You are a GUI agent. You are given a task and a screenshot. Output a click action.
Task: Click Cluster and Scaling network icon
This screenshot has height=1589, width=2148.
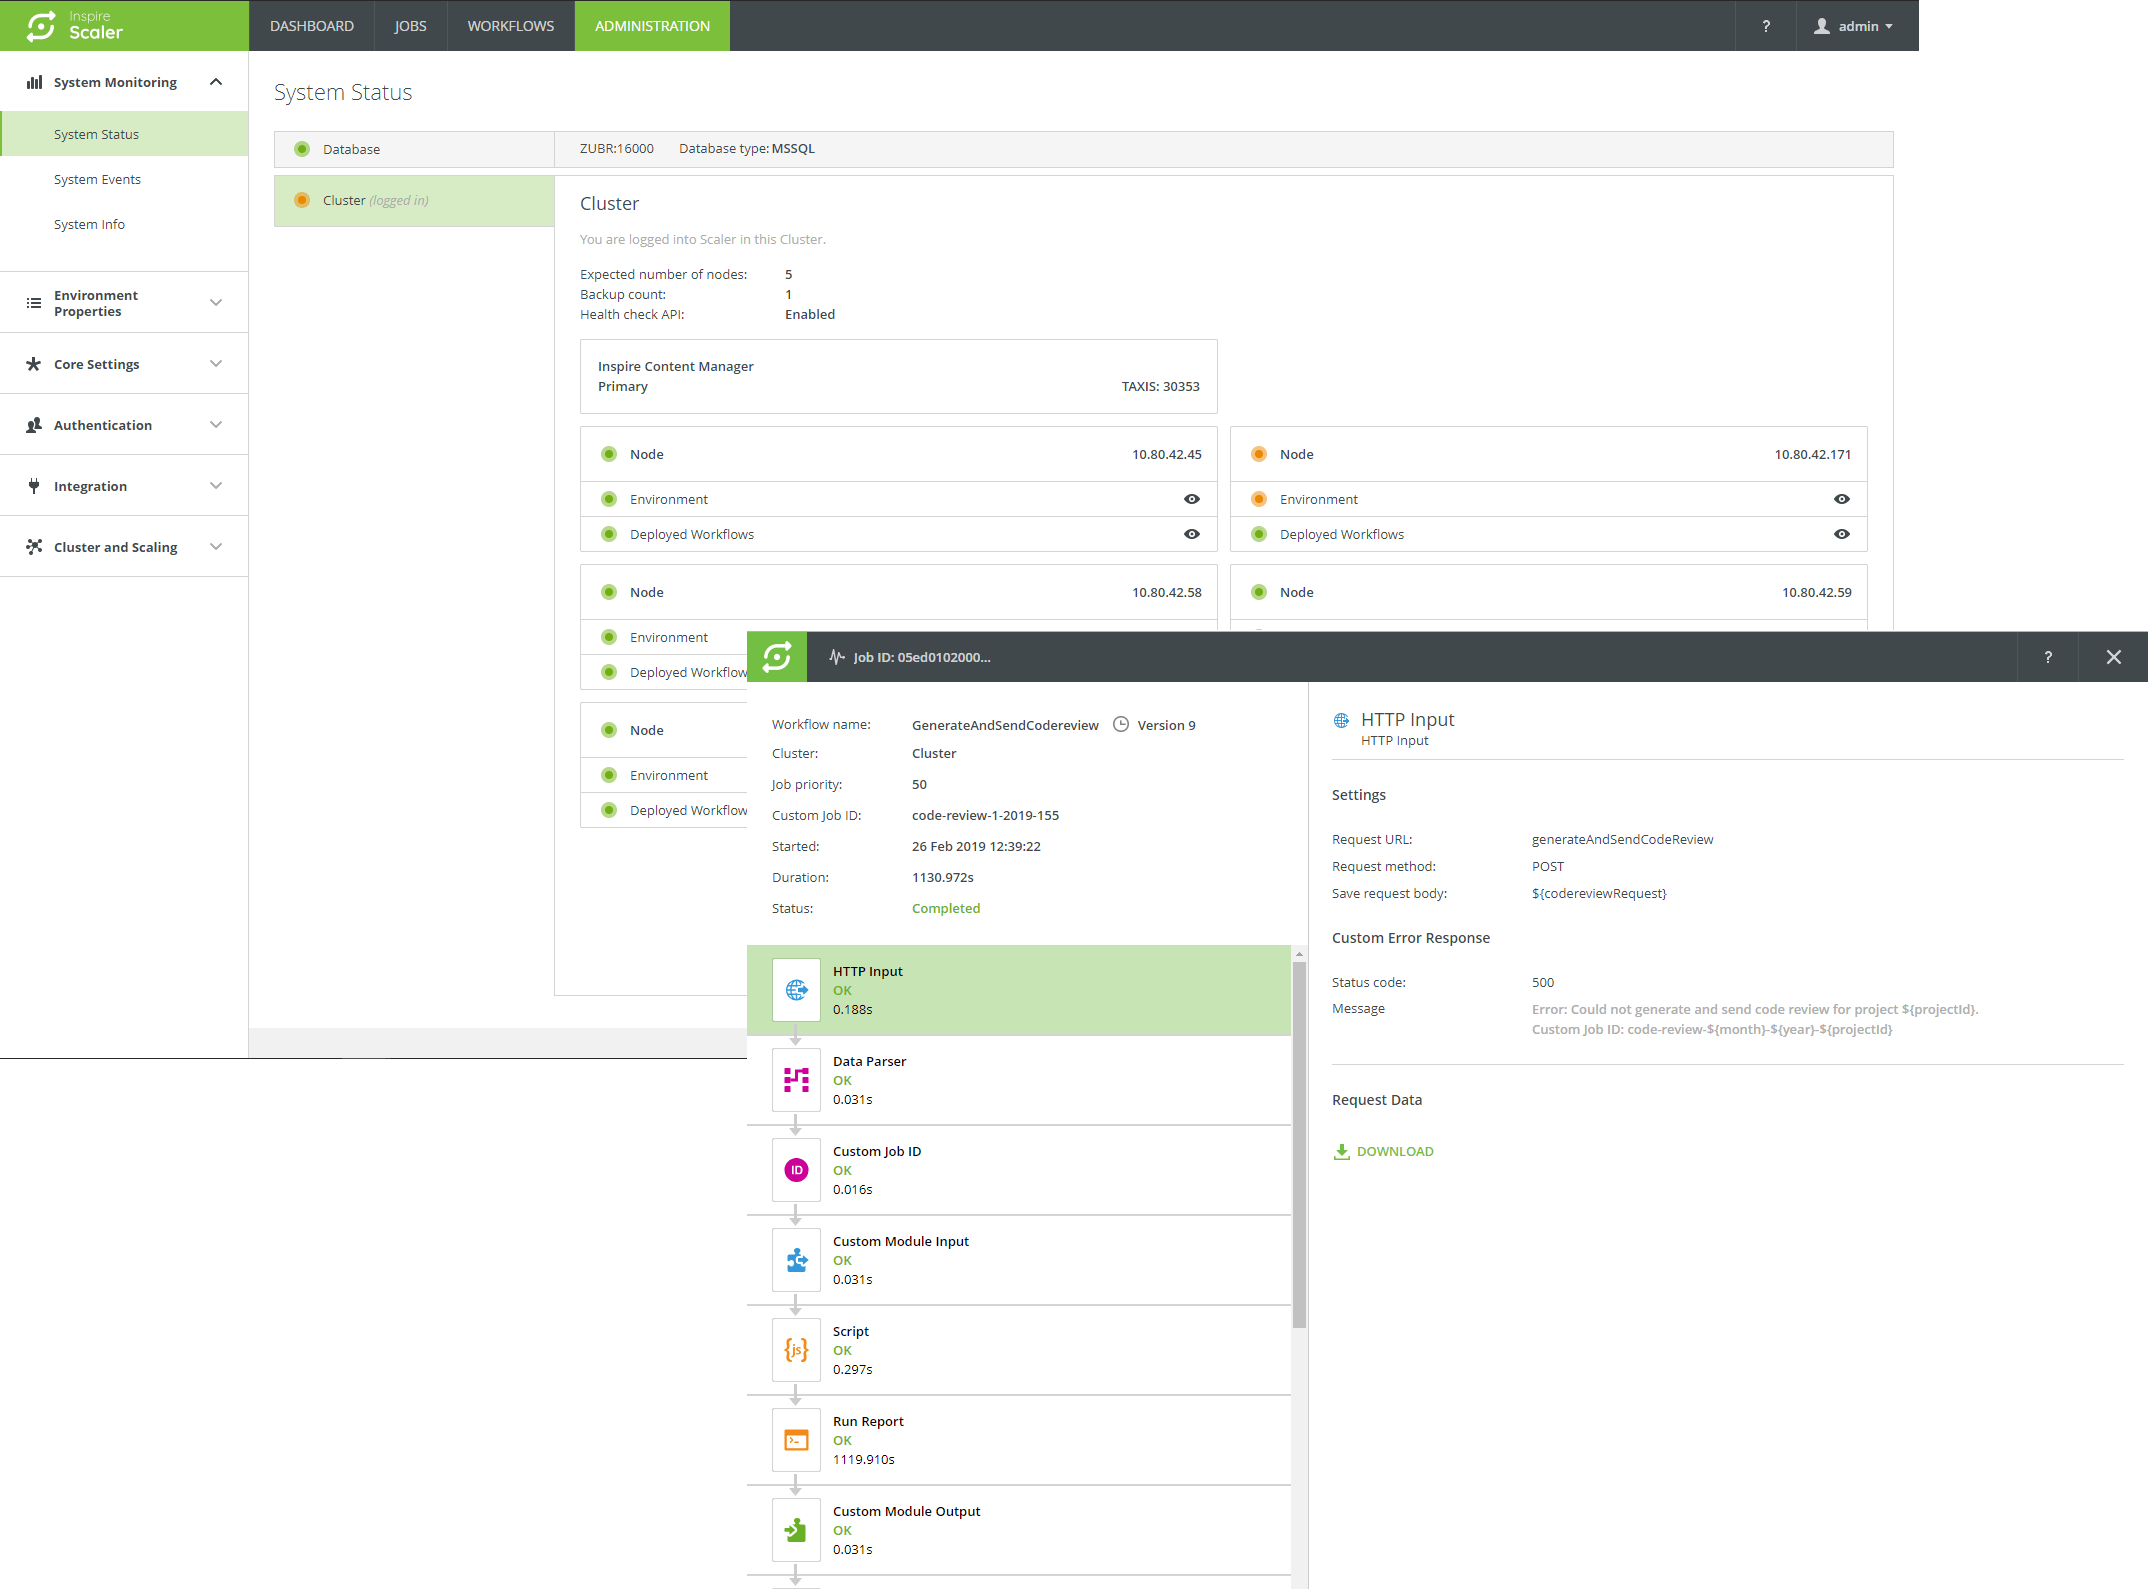point(34,547)
